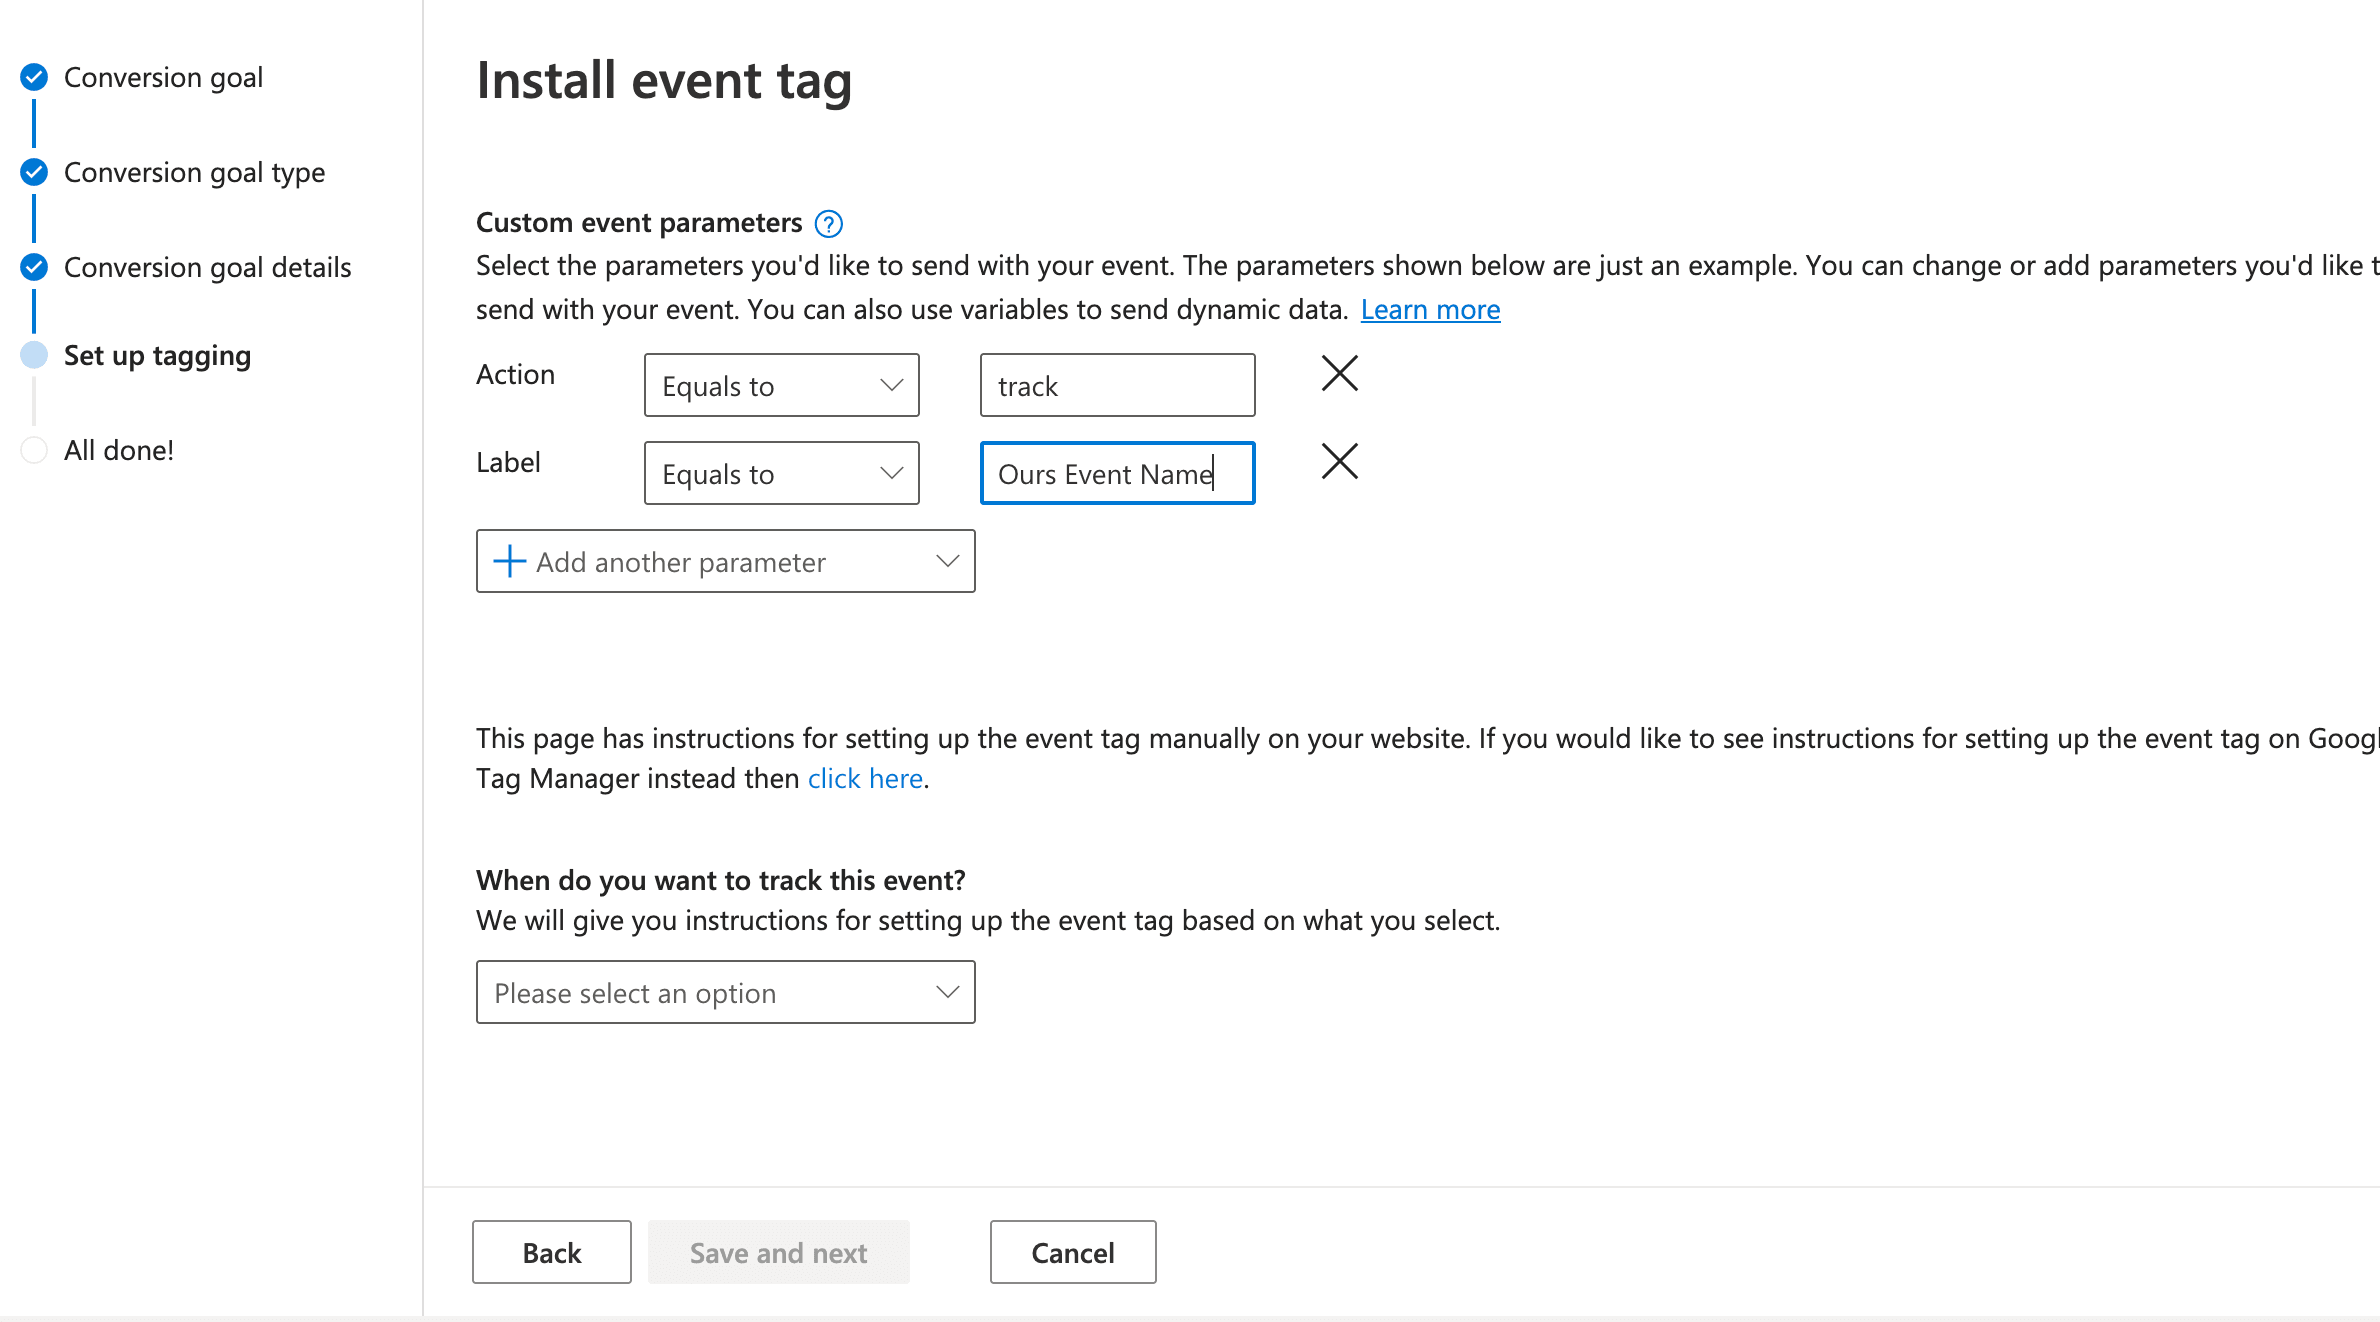2380x1322 pixels.
Task: Open the Please select an option dropdown
Action: tap(725, 992)
